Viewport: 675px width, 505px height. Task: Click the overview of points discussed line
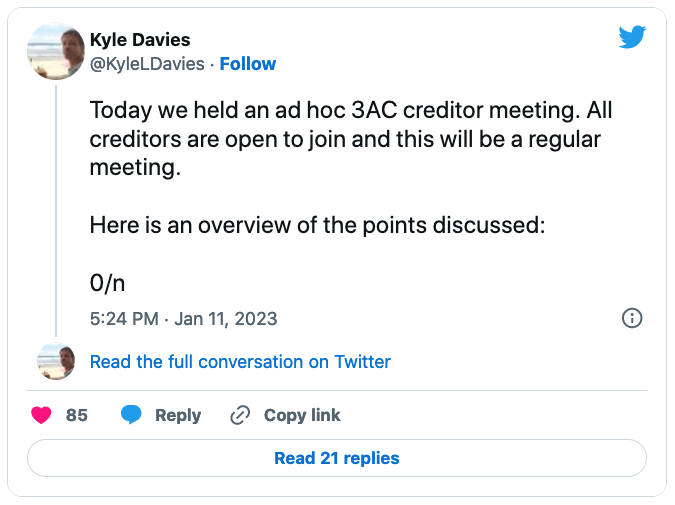click(x=317, y=225)
